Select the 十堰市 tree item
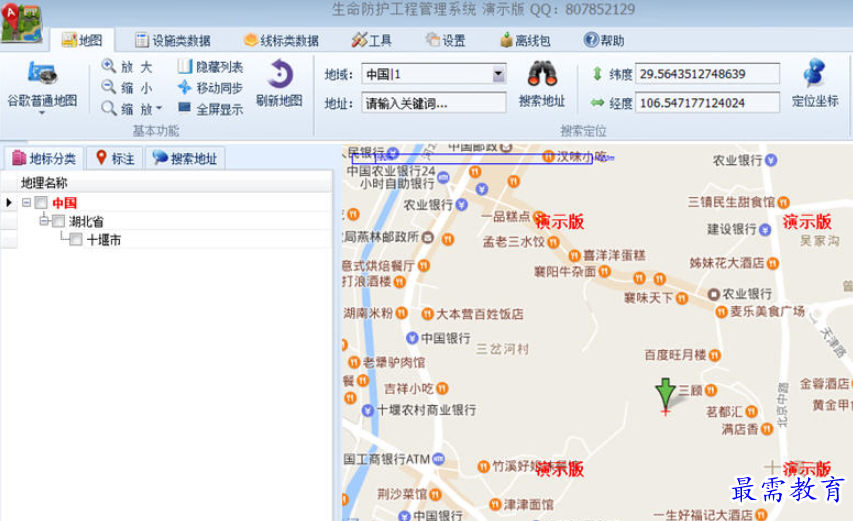The image size is (853, 521). click(104, 240)
